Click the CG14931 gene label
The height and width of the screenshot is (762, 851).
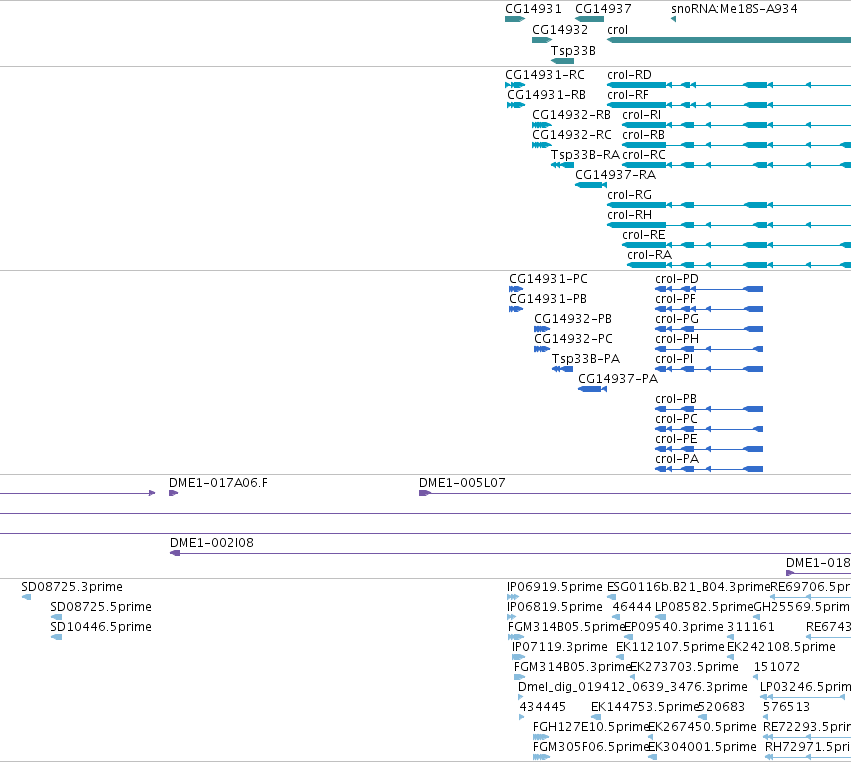click(533, 9)
